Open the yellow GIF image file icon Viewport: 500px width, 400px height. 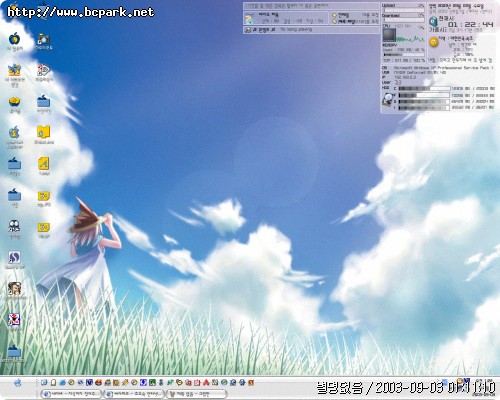[x=44, y=227]
